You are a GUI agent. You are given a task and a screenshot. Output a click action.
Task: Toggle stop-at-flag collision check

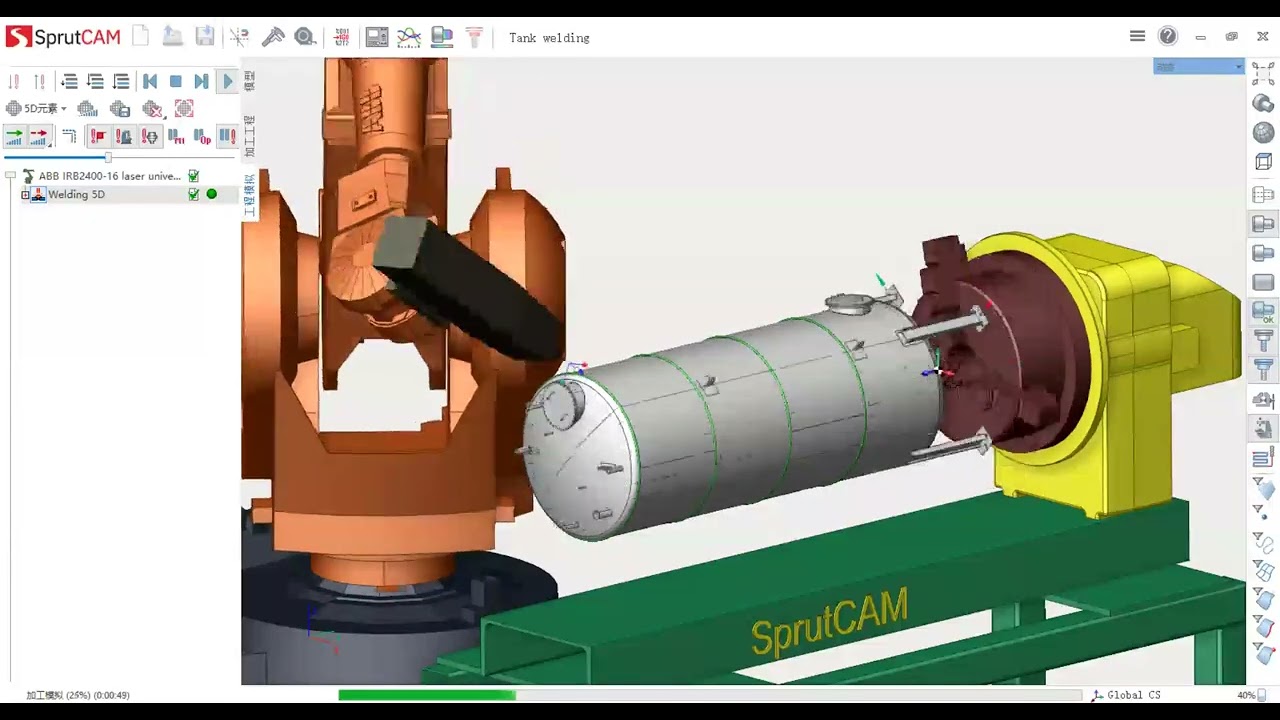click(98, 136)
